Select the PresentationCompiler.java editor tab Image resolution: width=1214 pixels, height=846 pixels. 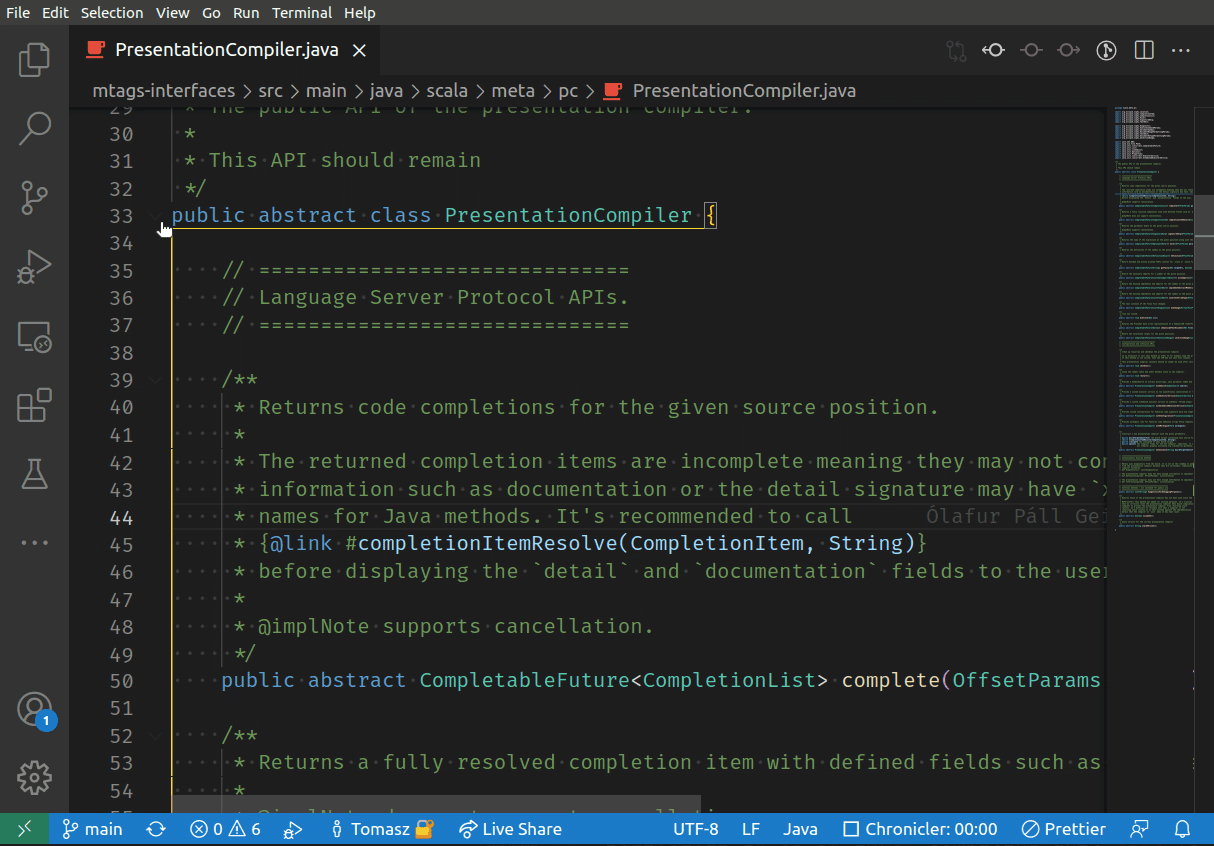tap(227, 50)
